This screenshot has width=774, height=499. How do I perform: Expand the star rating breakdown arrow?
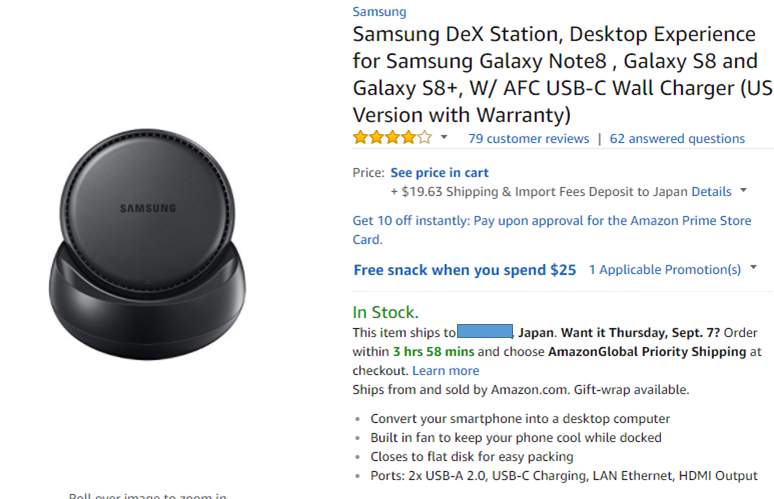pos(444,137)
